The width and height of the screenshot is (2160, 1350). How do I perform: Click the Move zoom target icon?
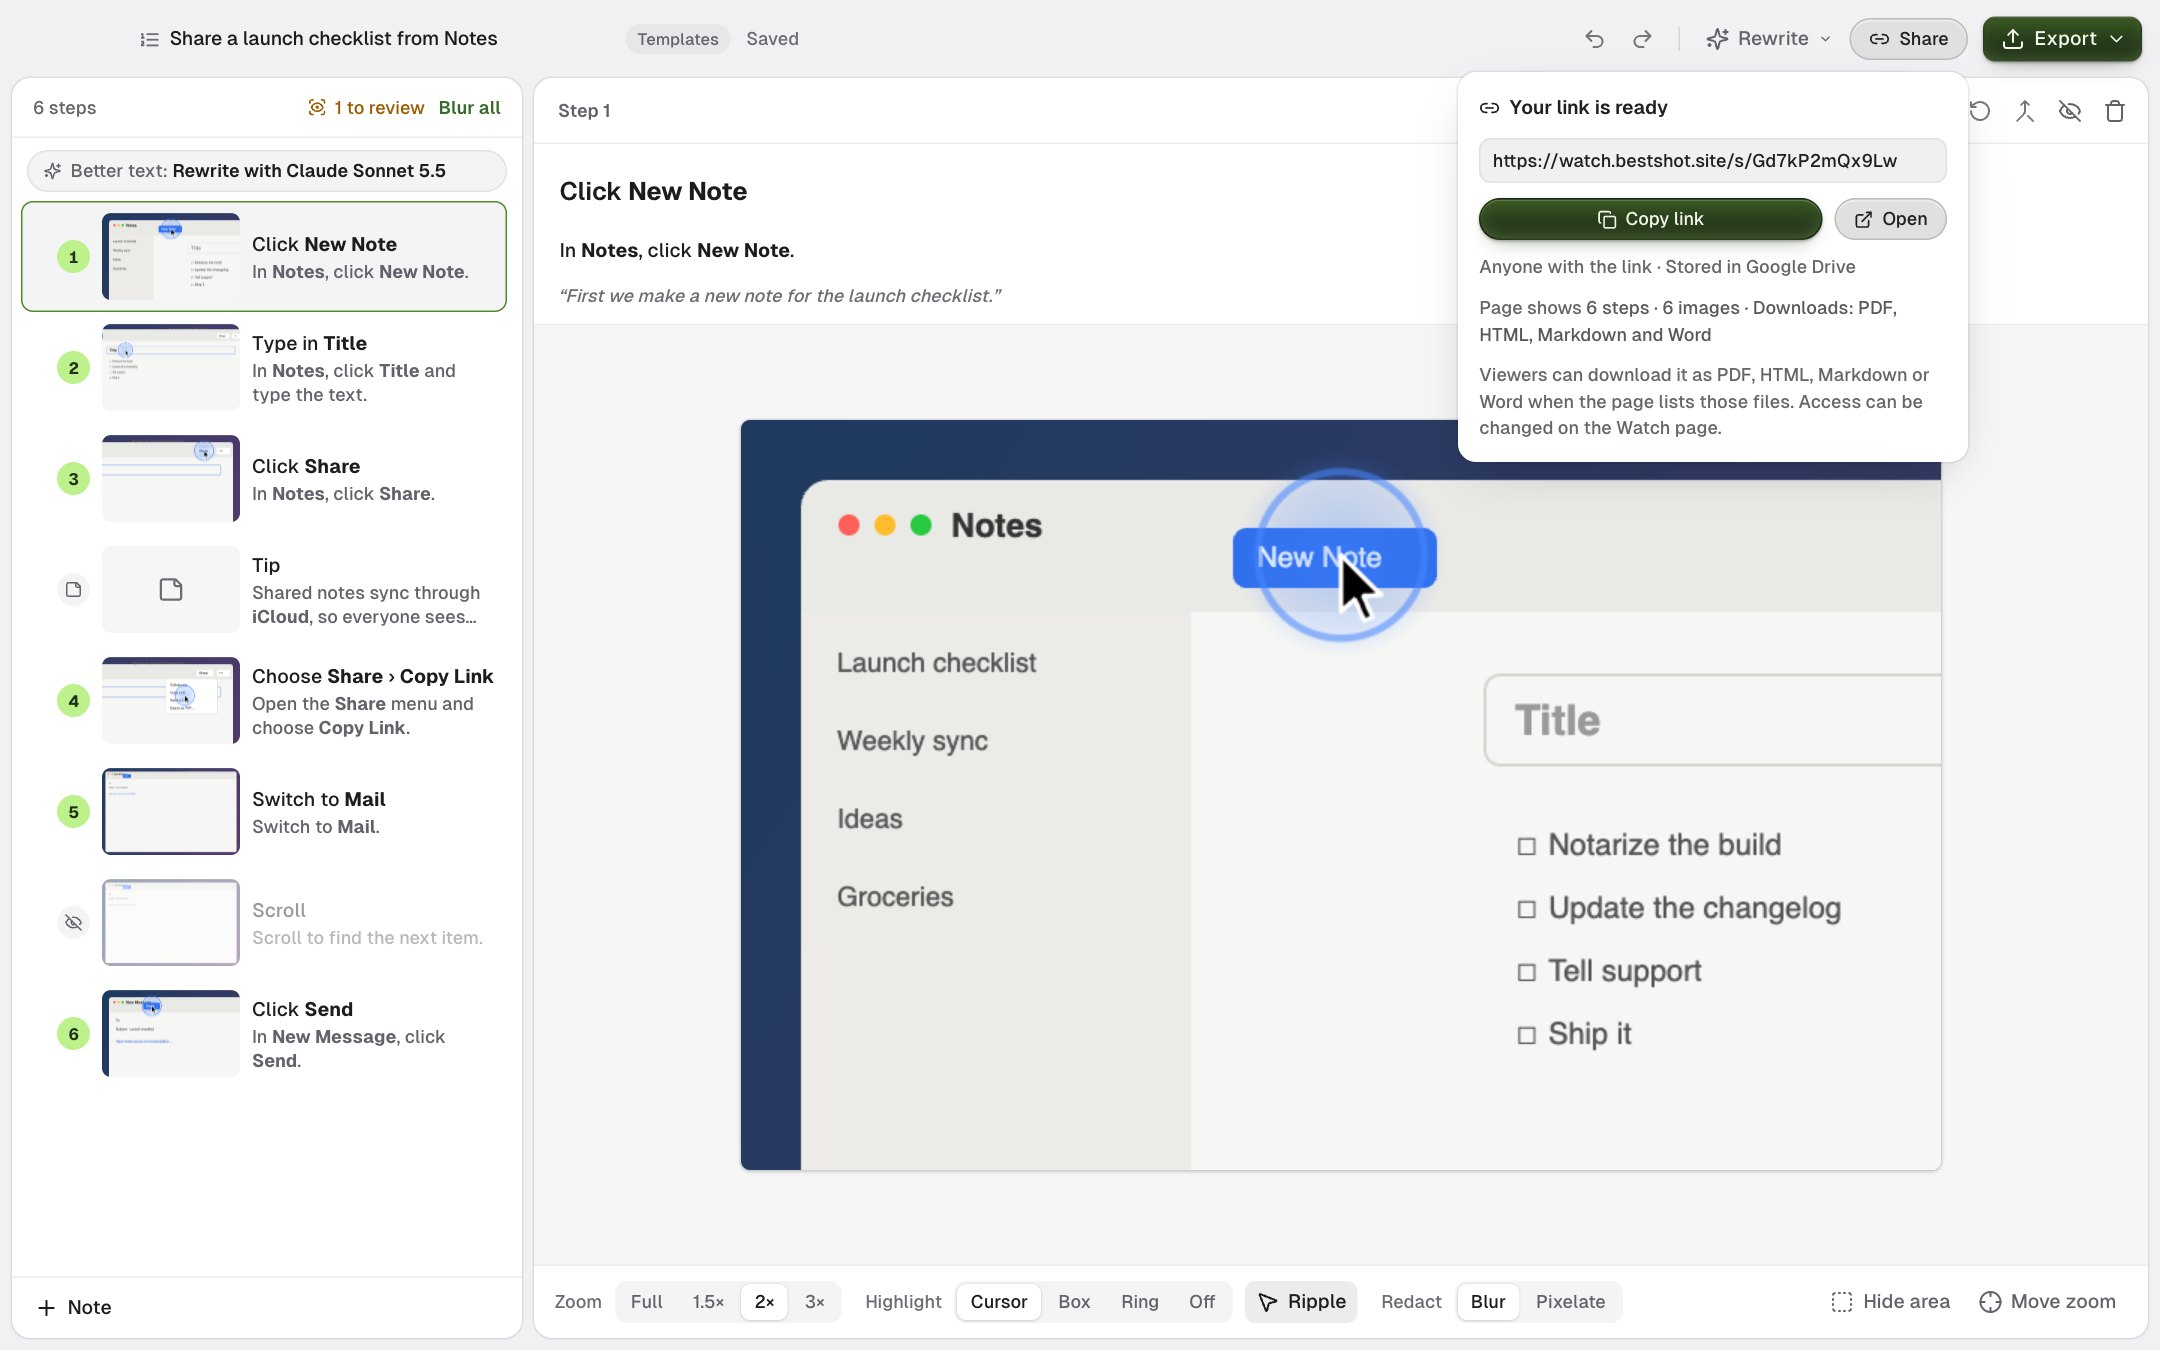pyautogui.click(x=2047, y=1301)
